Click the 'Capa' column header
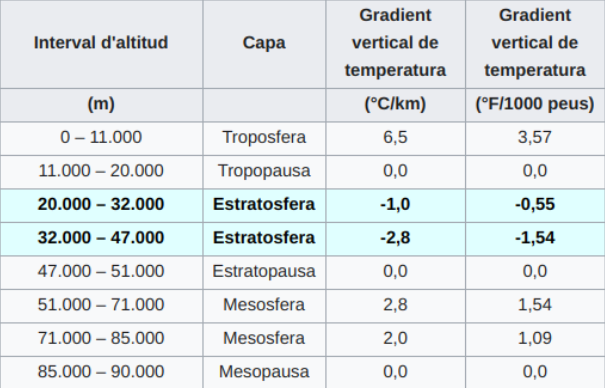This screenshot has height=388, width=605. click(264, 42)
